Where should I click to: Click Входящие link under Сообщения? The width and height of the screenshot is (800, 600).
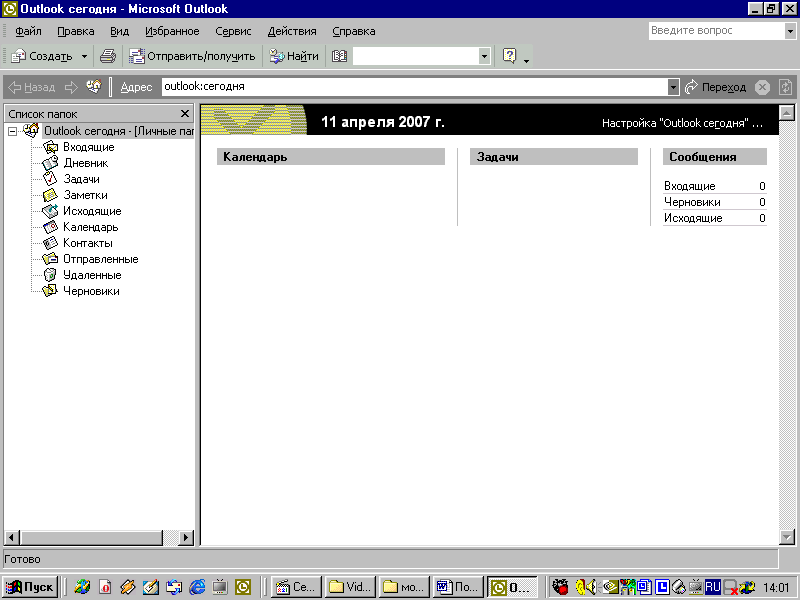point(689,186)
